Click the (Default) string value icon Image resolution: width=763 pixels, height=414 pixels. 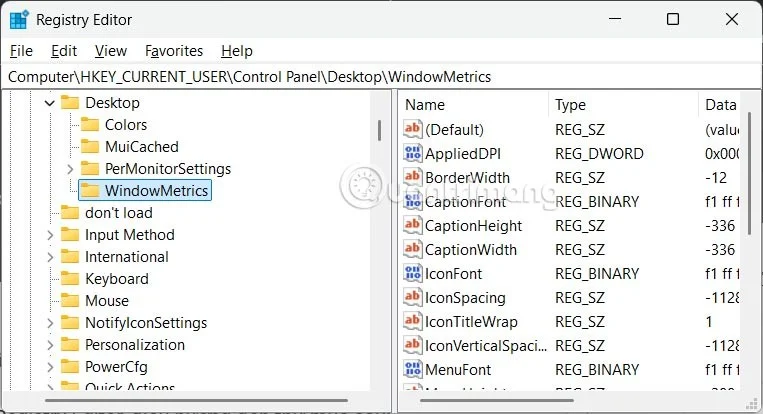tap(413, 129)
